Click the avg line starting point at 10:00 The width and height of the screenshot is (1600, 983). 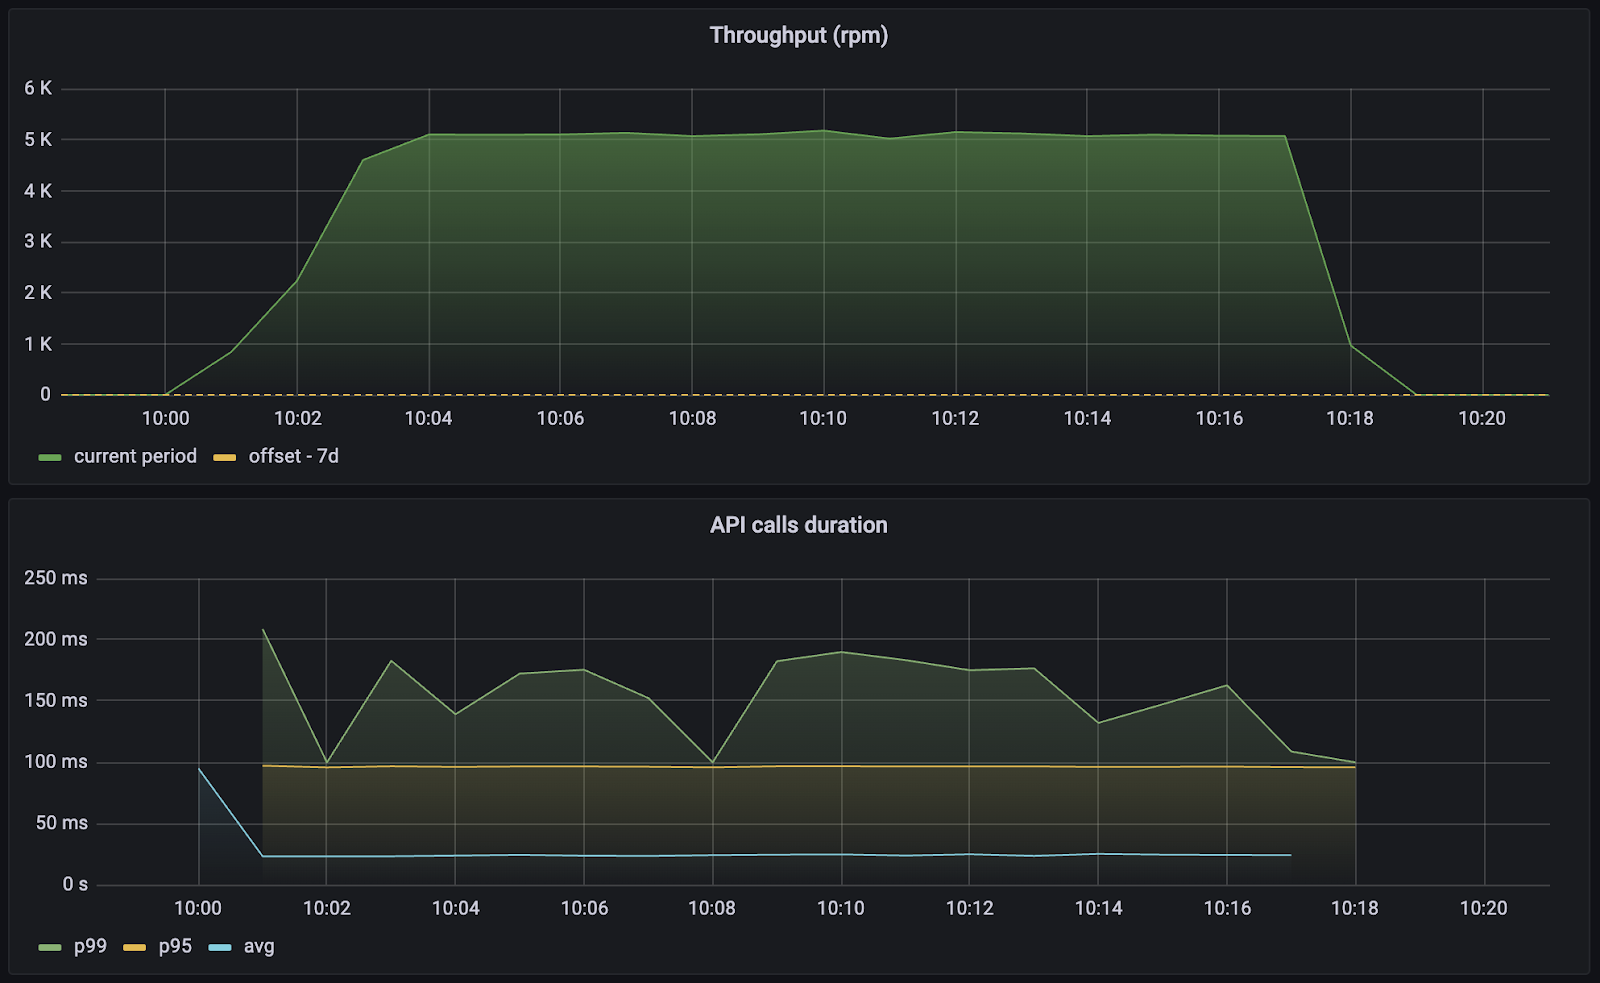point(199,768)
